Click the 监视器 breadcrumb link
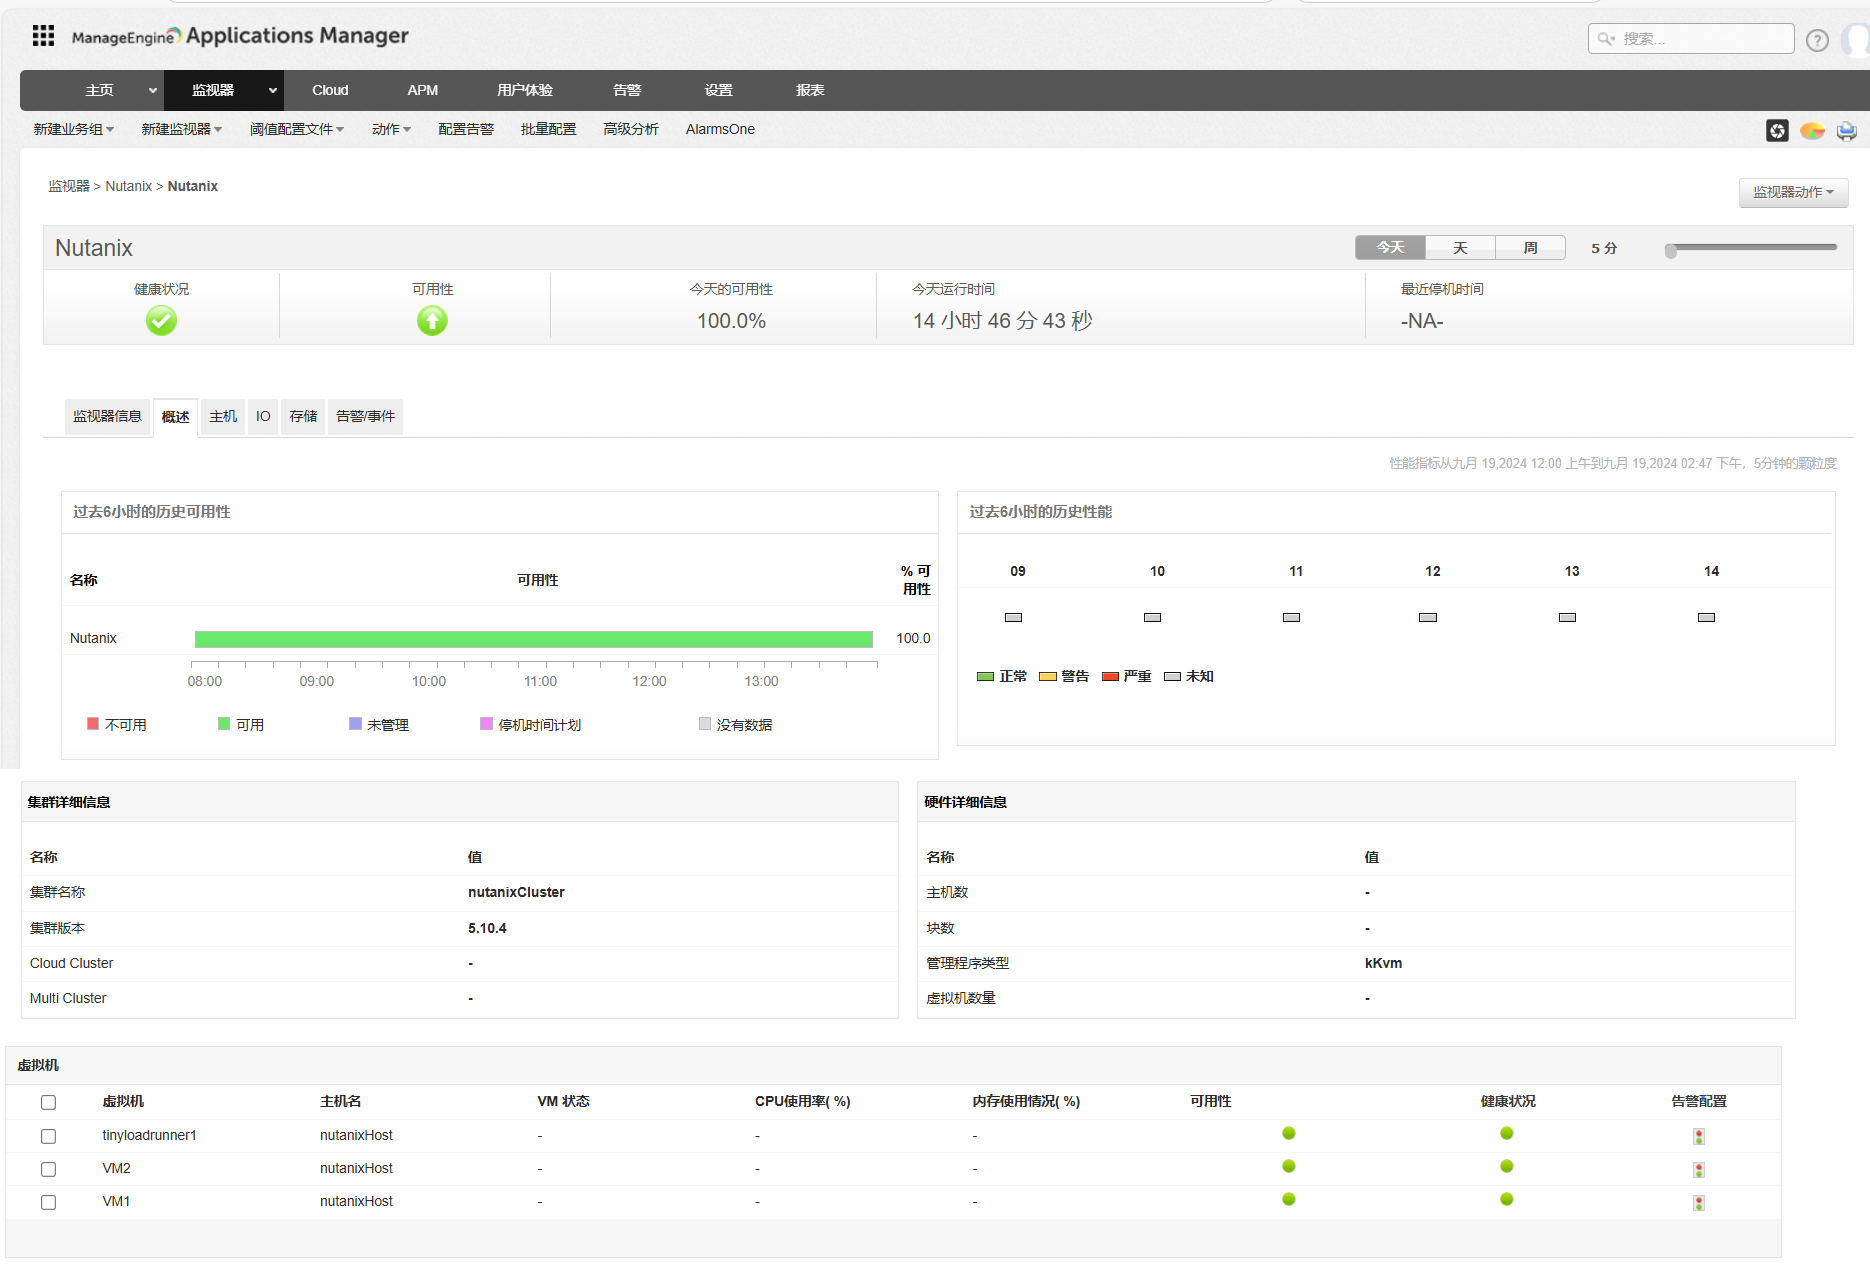The image size is (1870, 1272). click(69, 186)
